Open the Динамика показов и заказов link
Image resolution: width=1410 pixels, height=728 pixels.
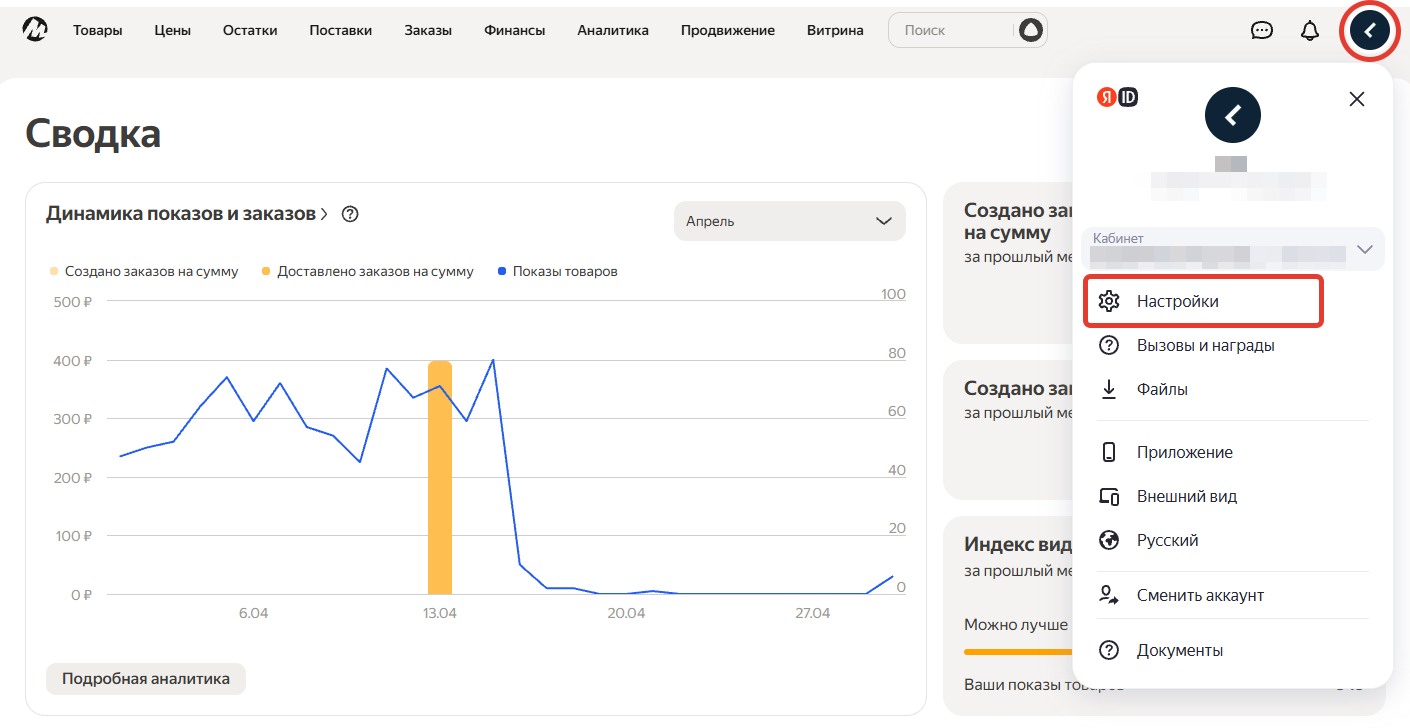coord(187,214)
